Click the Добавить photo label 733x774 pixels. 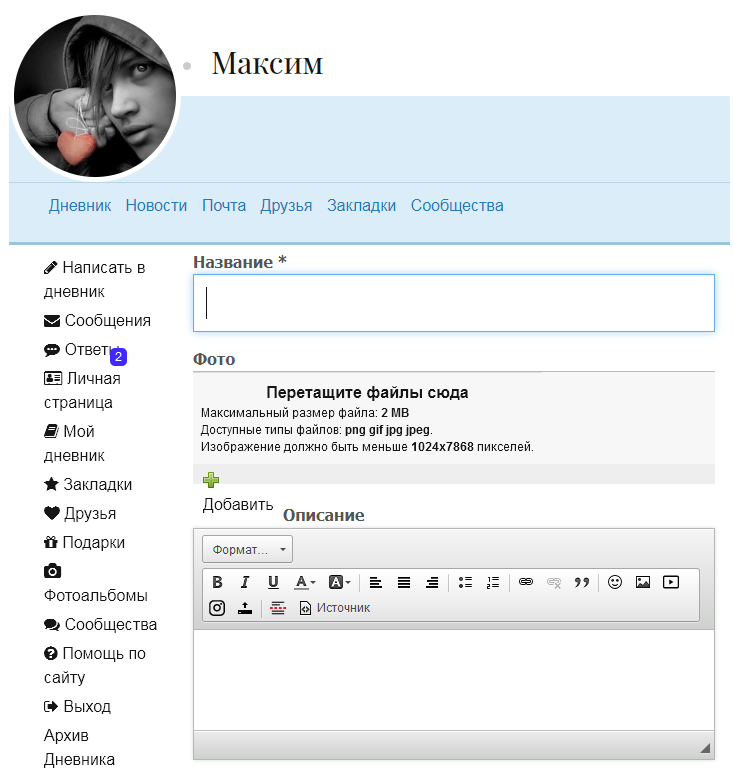[x=238, y=504]
